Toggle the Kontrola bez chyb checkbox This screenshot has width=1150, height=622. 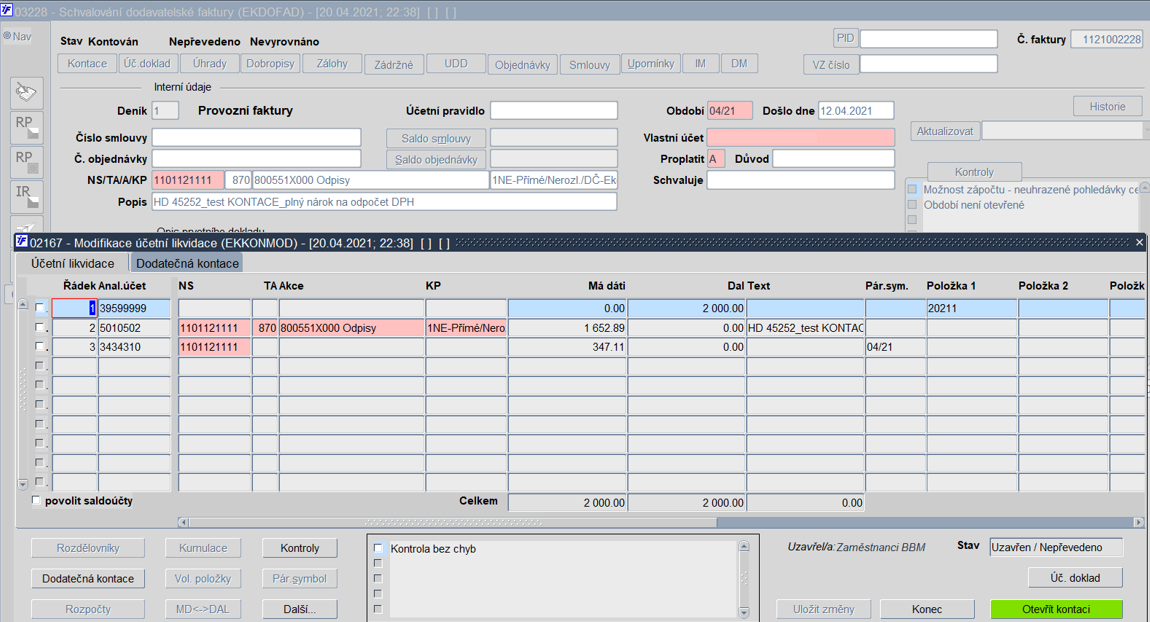click(x=378, y=549)
